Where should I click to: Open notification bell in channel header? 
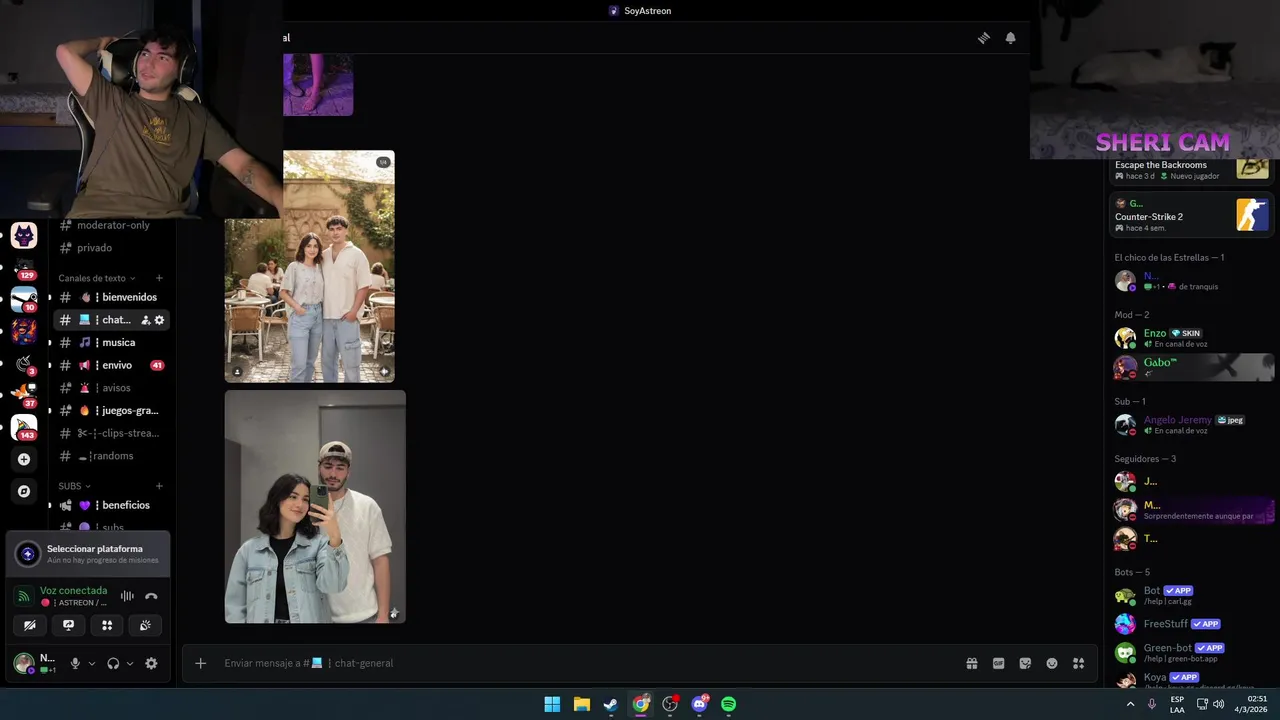click(1010, 38)
